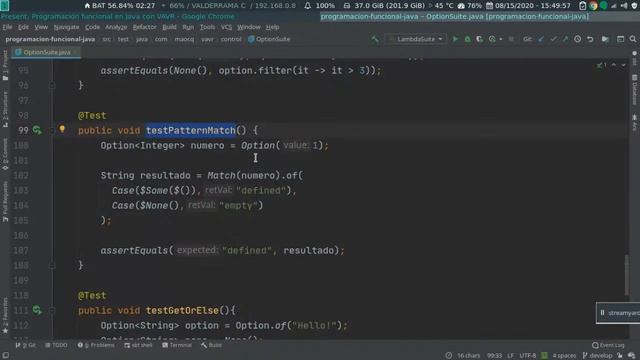Open the Project tool window sidebar
The height and width of the screenshot is (360, 640).
5,65
